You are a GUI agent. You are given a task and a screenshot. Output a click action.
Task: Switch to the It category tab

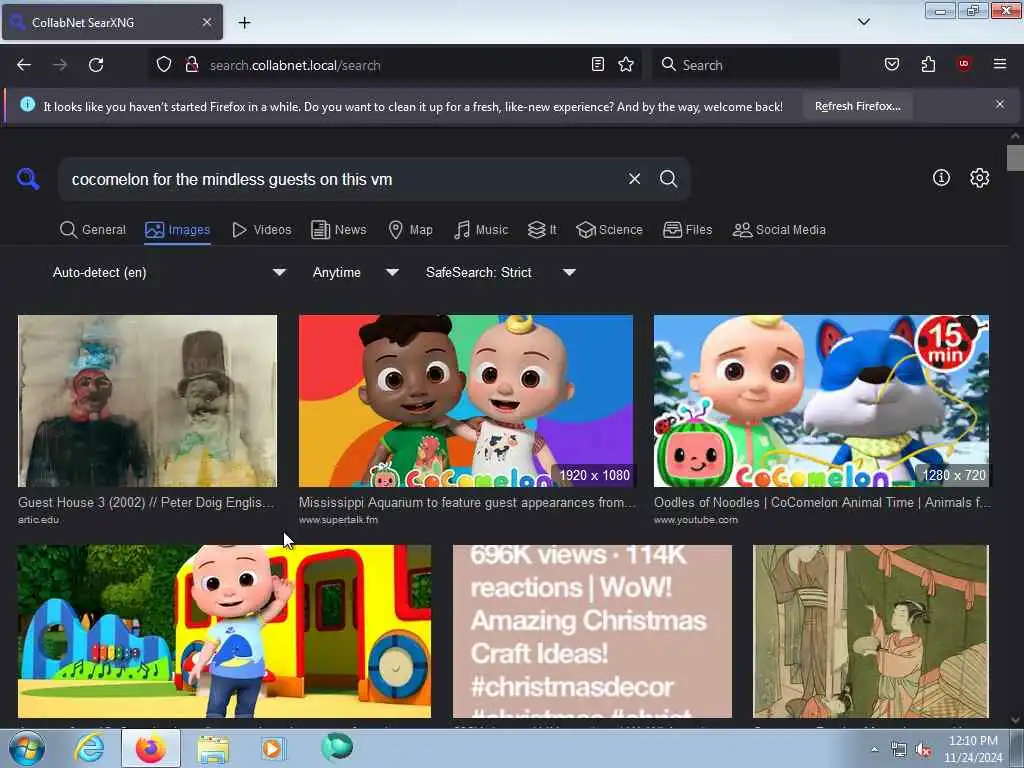[x=542, y=230]
